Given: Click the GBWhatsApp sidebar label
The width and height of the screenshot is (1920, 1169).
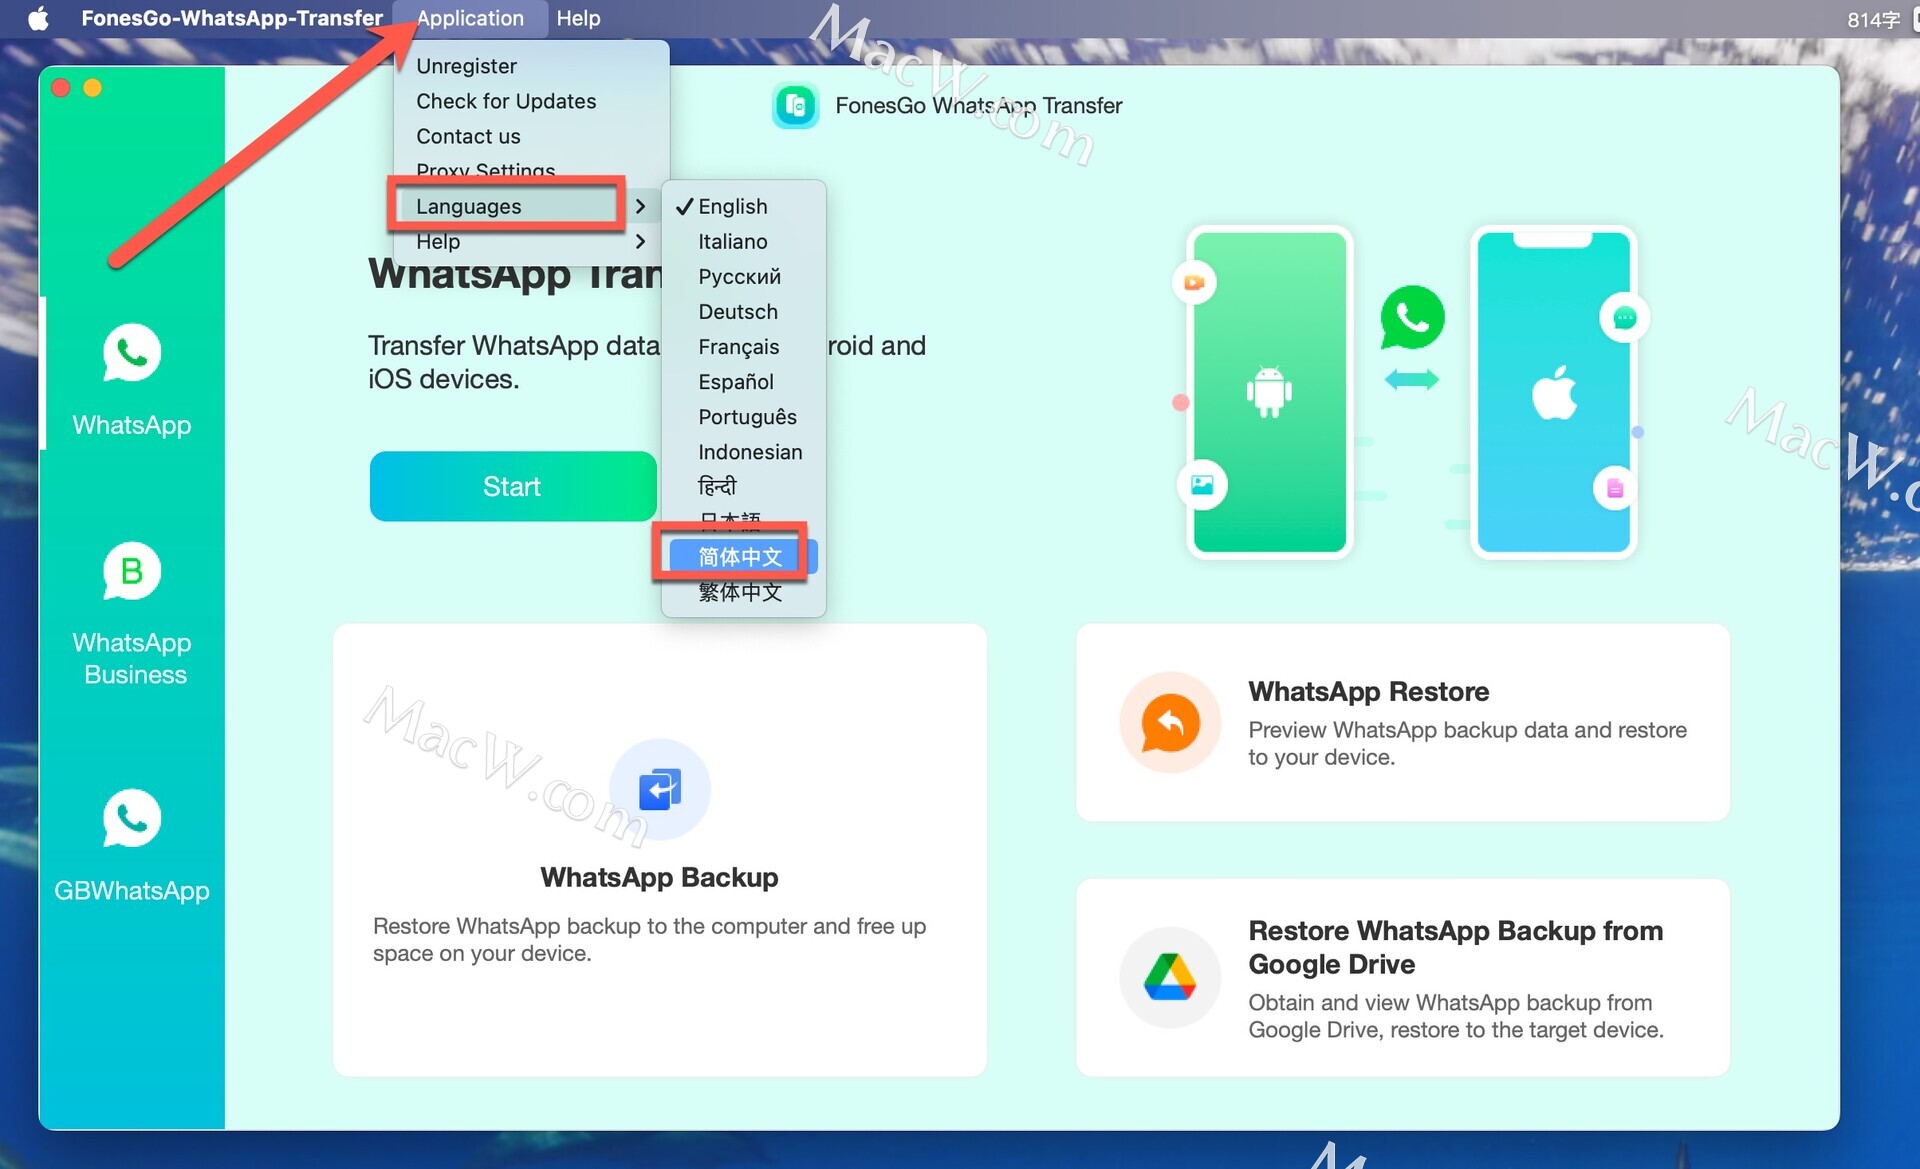Looking at the screenshot, I should pos(132,890).
